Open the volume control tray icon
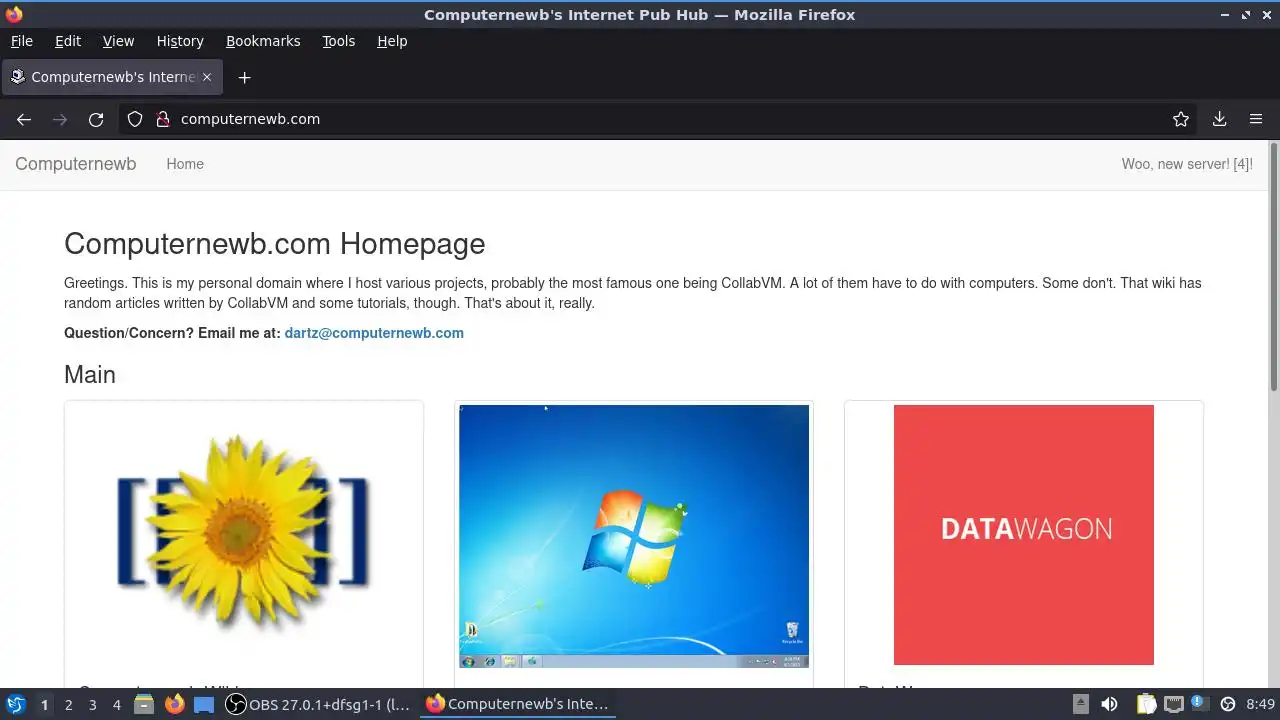 (1109, 704)
